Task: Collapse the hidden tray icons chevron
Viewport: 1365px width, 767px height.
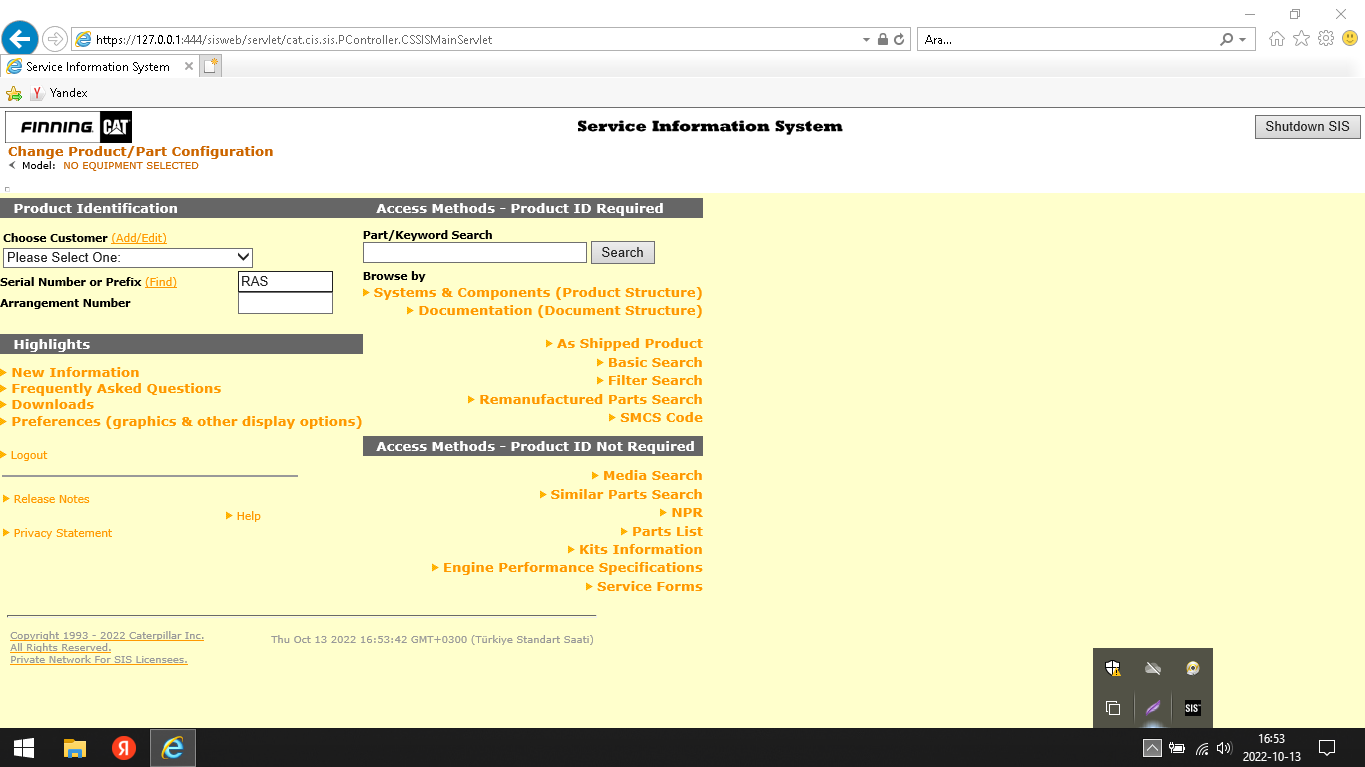Action: tap(1152, 748)
